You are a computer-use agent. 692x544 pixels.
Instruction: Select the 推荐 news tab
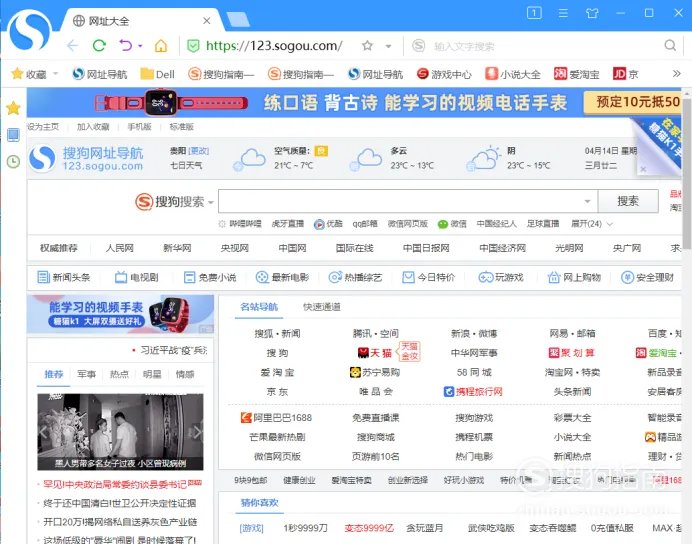pyautogui.click(x=54, y=374)
